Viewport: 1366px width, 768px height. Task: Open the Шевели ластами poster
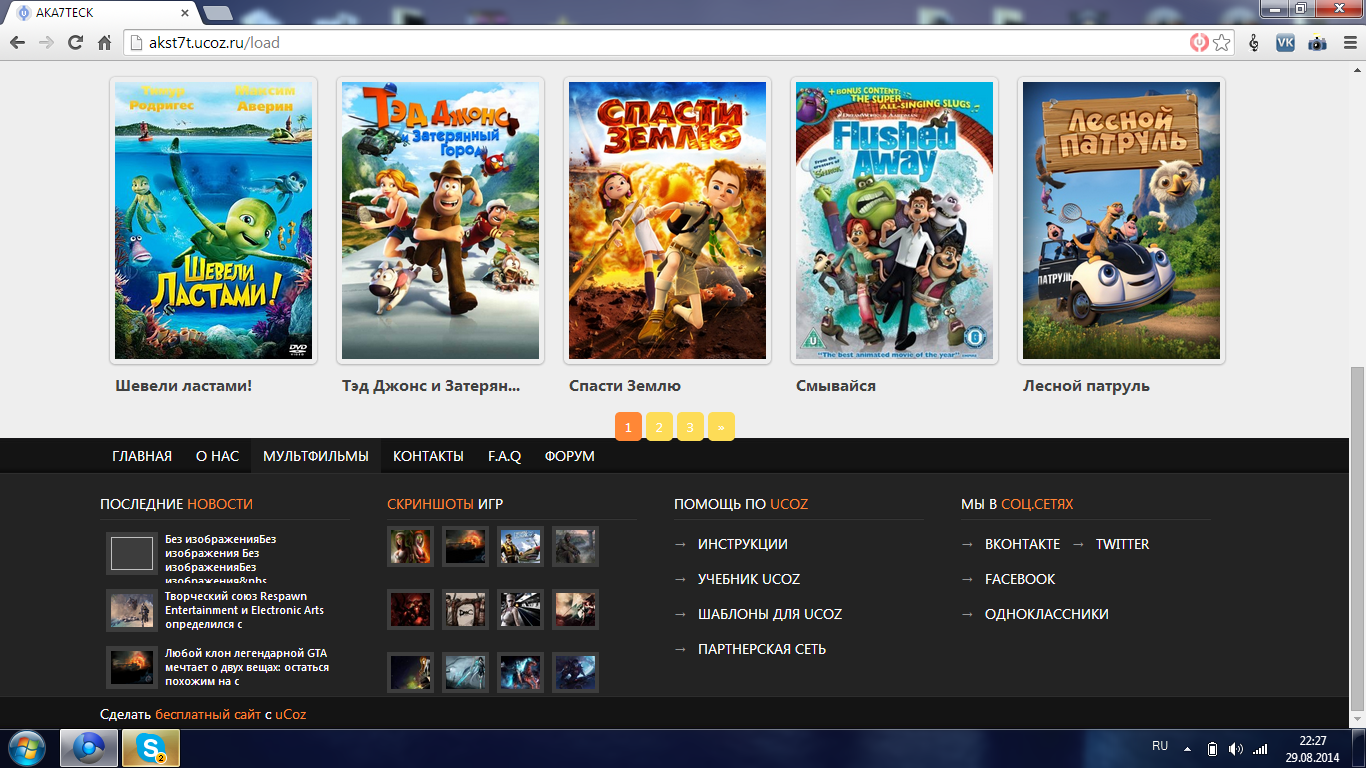tap(213, 220)
